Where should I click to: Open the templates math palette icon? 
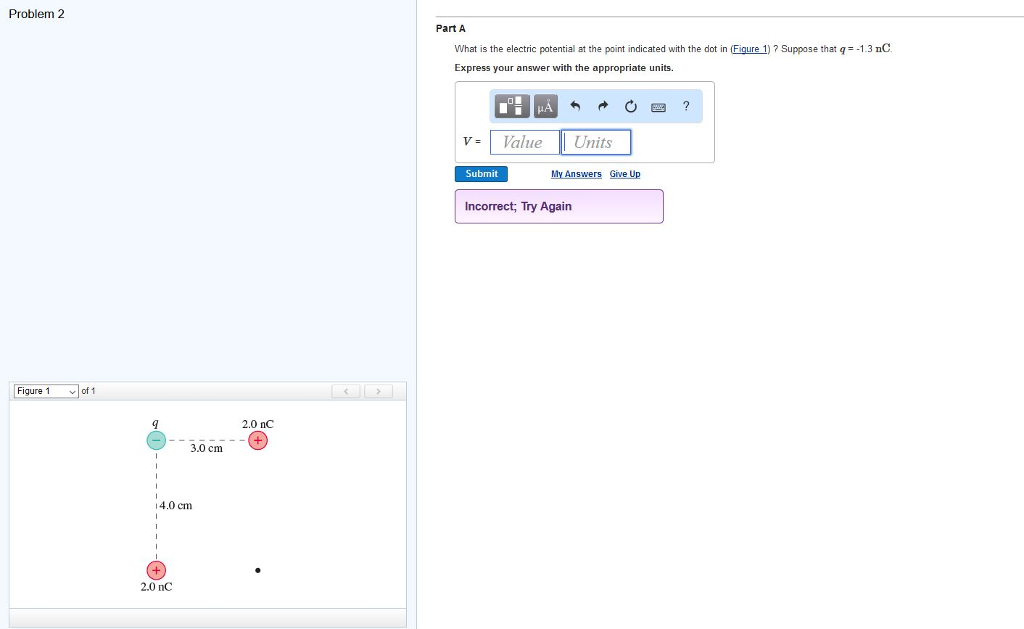512,106
